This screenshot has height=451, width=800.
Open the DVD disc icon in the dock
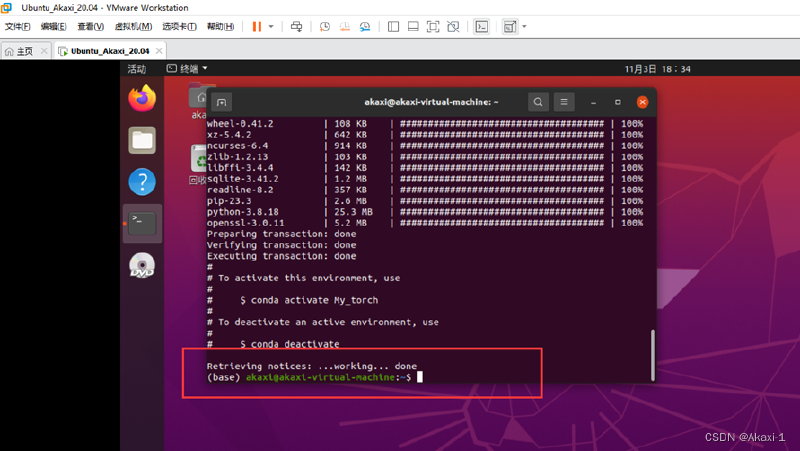pyautogui.click(x=142, y=265)
